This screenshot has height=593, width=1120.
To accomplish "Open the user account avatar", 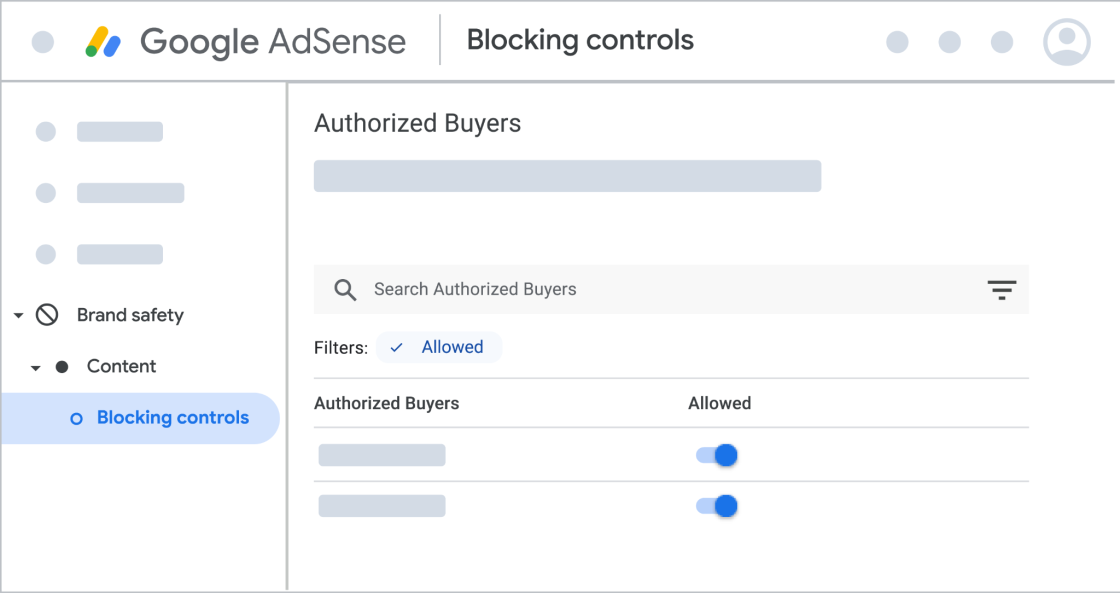I will tap(1066, 42).
